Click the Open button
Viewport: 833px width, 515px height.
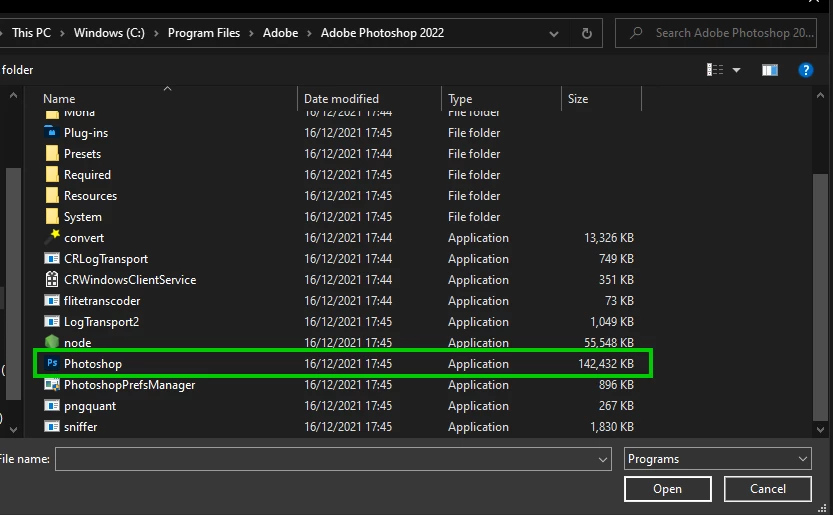(x=668, y=489)
